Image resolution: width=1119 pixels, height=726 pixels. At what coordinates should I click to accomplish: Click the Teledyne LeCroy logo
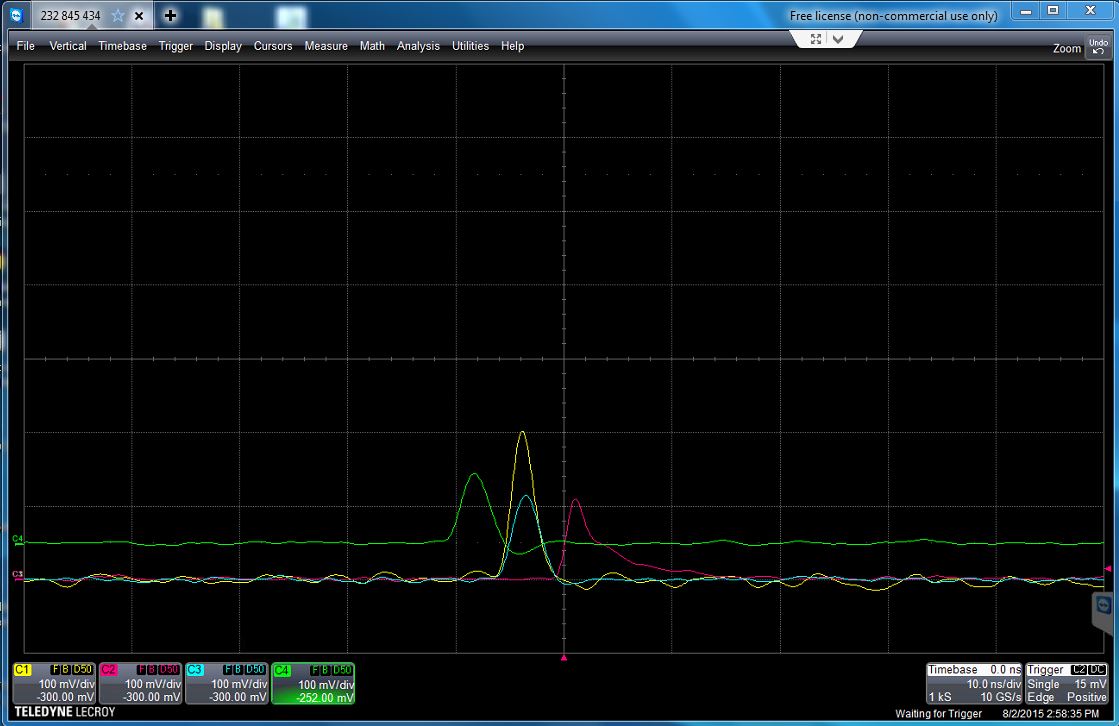65,712
